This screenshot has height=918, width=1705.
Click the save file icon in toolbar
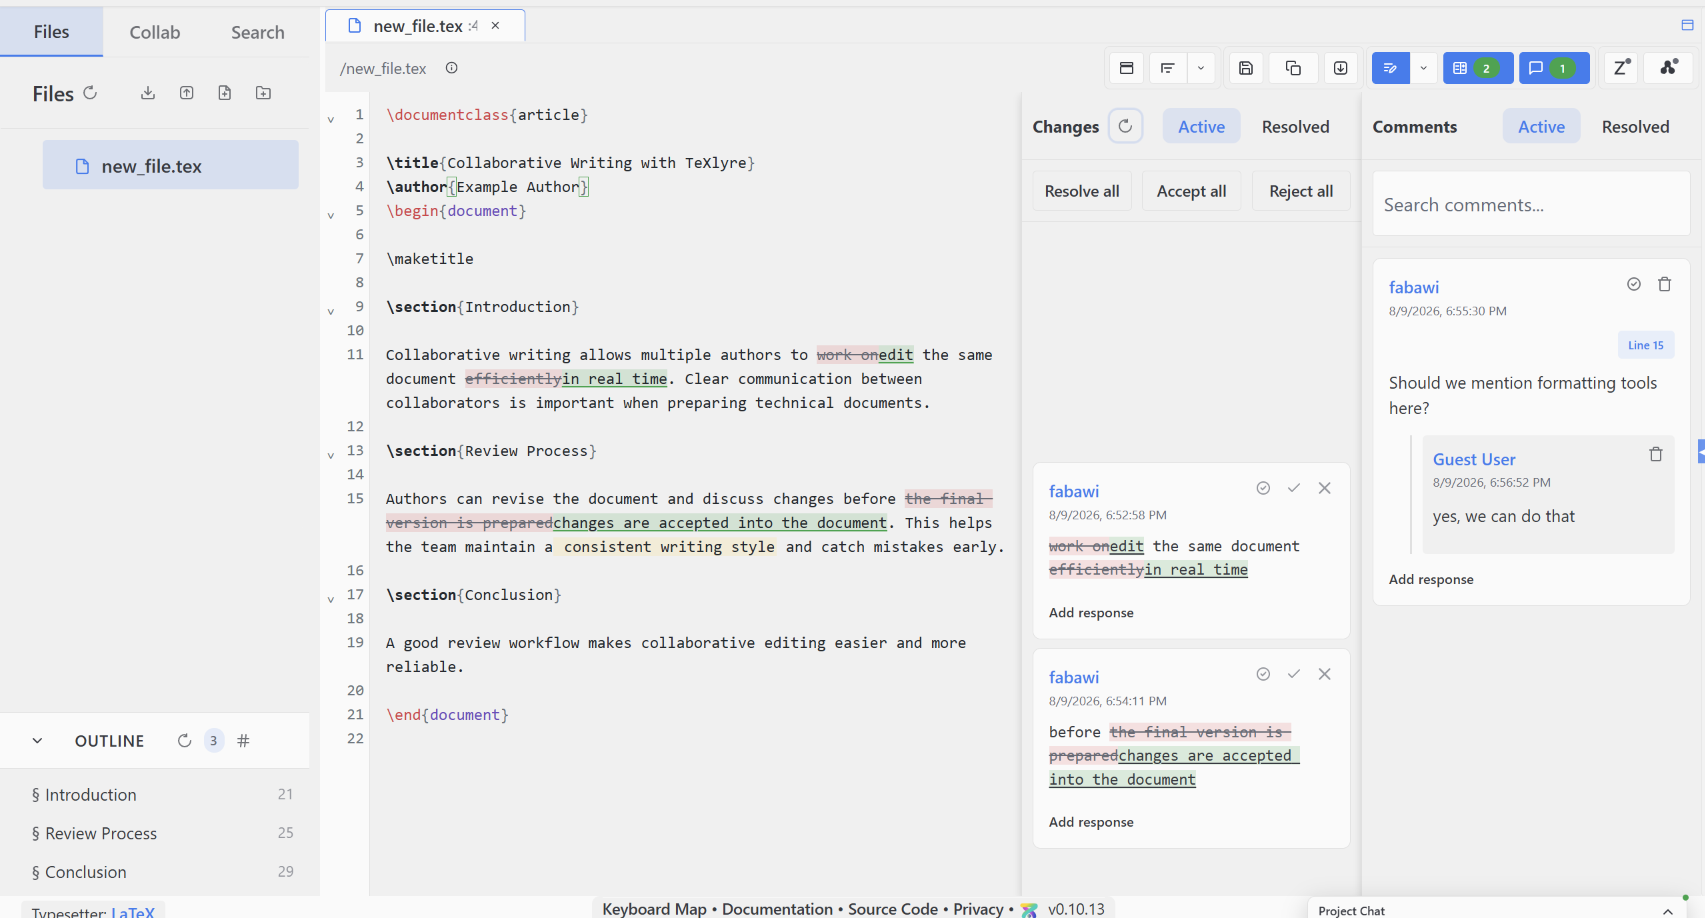click(x=1246, y=68)
